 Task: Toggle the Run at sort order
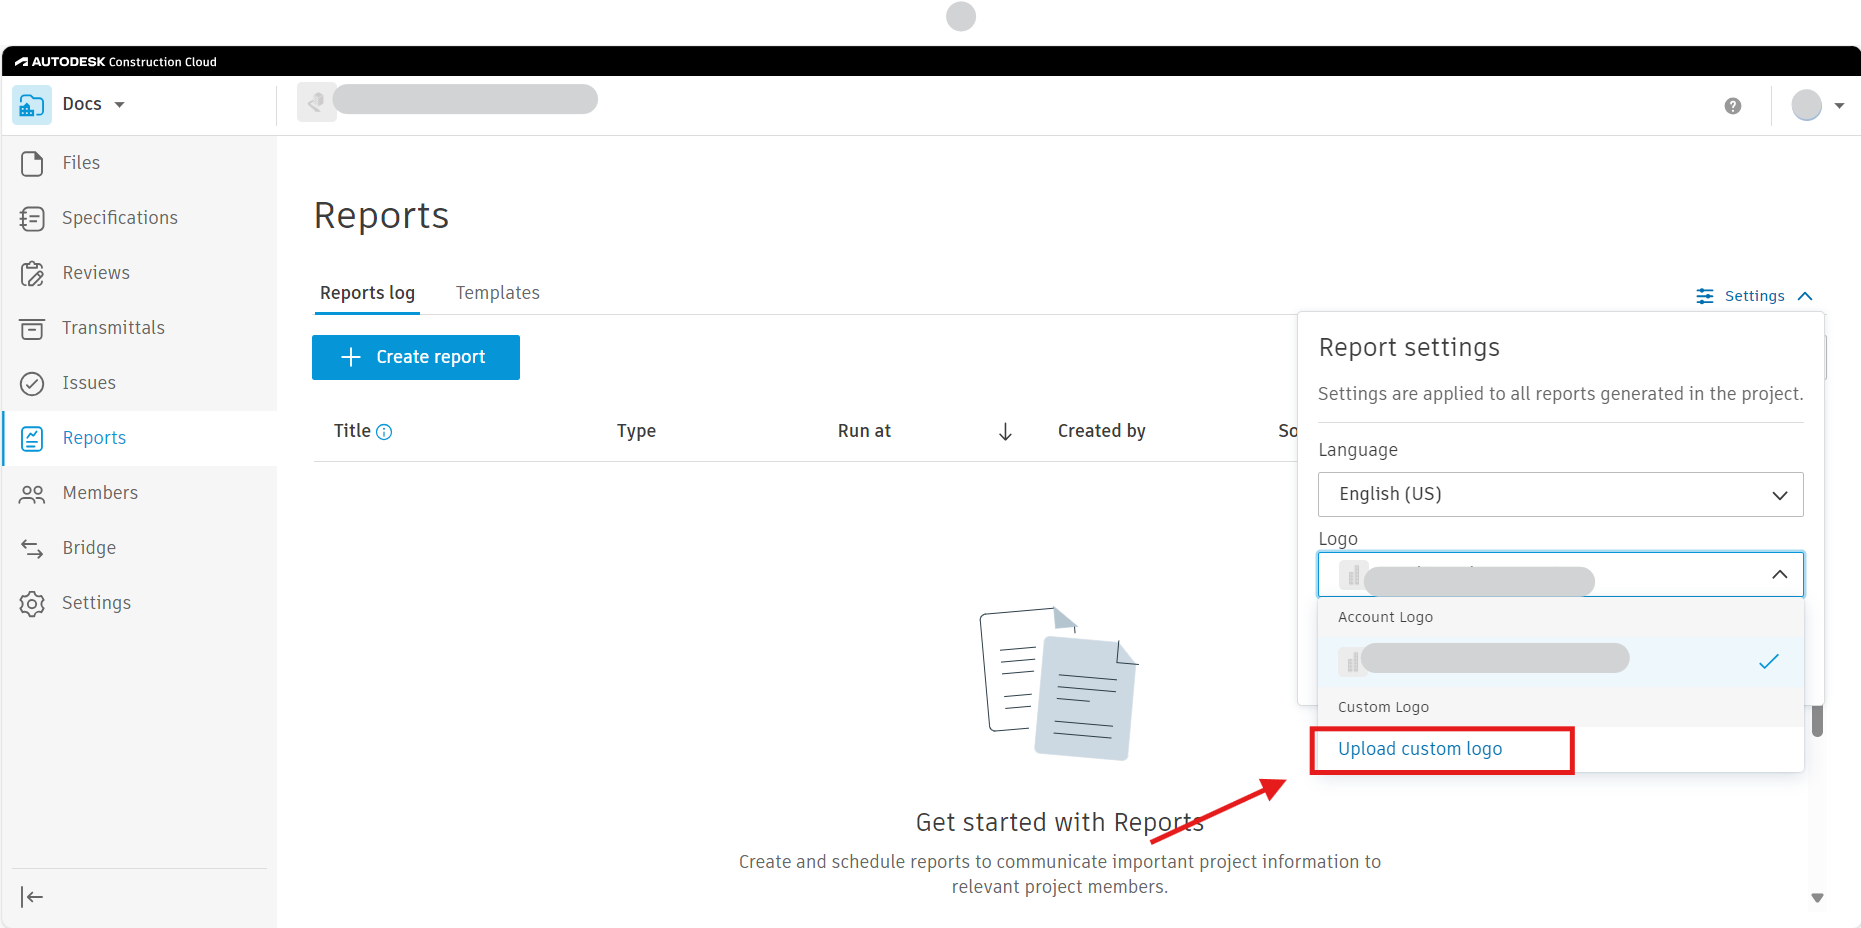tap(1005, 431)
